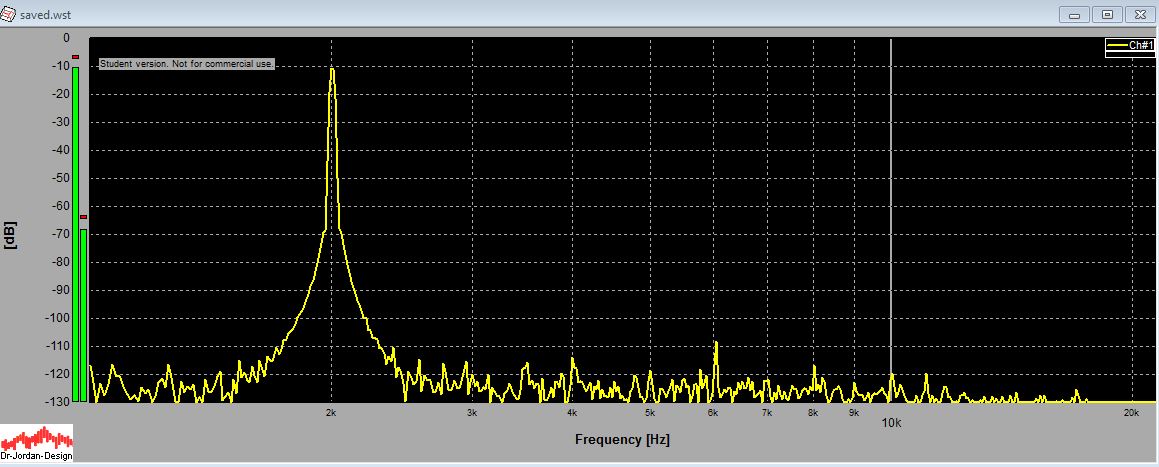Click the -70 dB tick label
Screen dimensions: 1159x467
click(61, 234)
